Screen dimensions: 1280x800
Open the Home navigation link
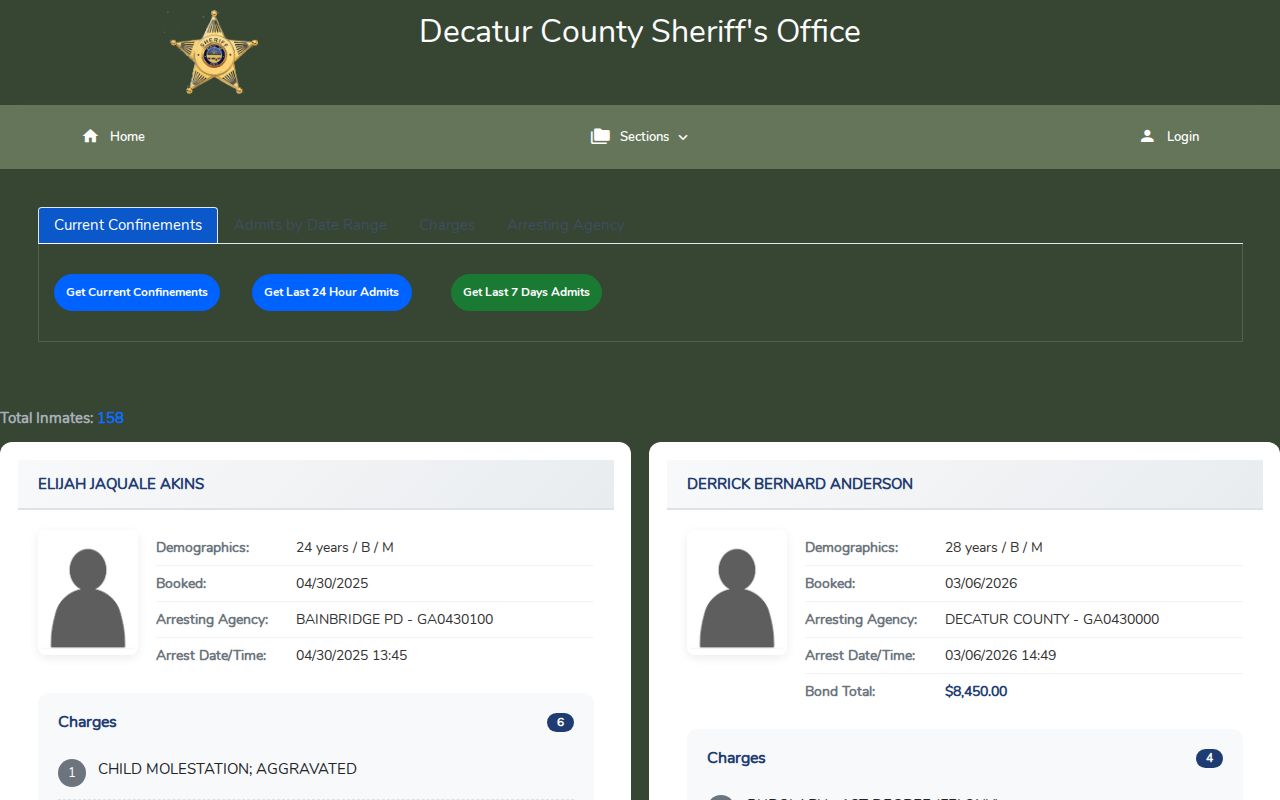[127, 136]
